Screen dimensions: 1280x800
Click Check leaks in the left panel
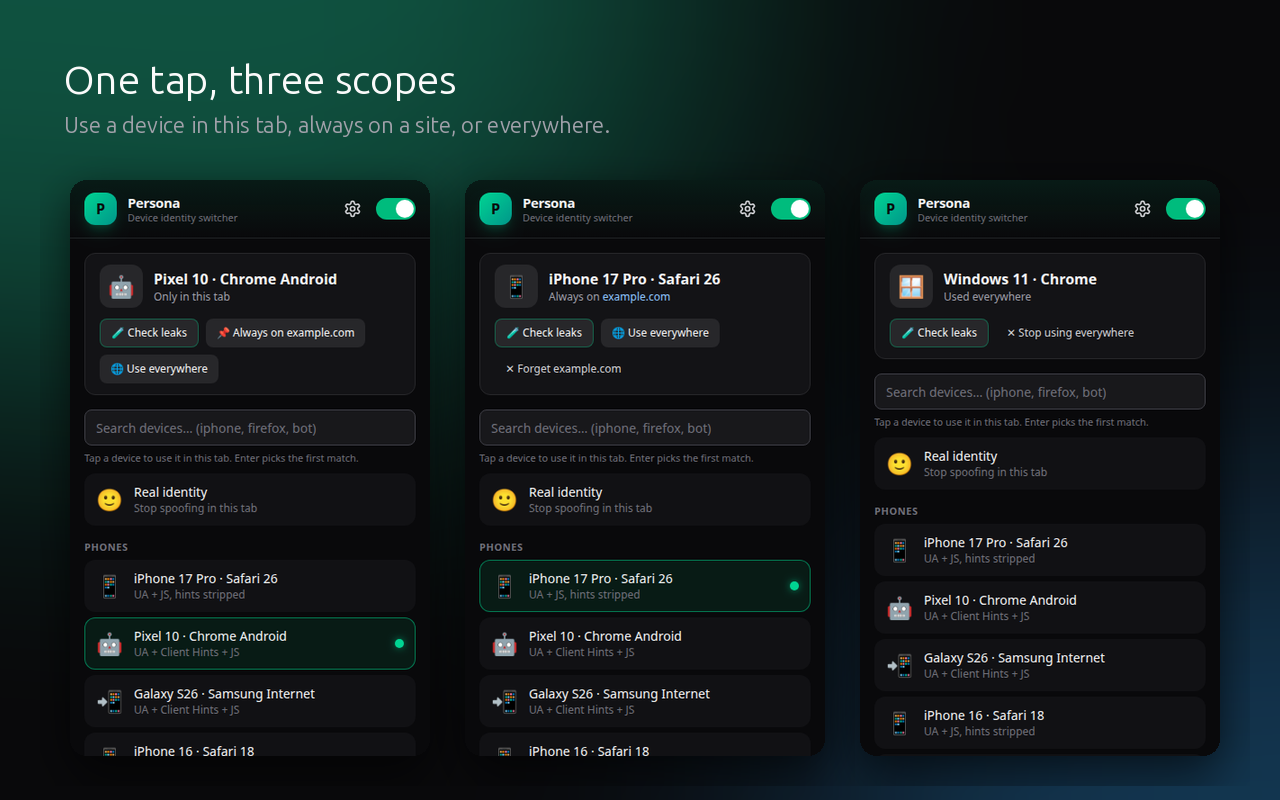pos(149,333)
